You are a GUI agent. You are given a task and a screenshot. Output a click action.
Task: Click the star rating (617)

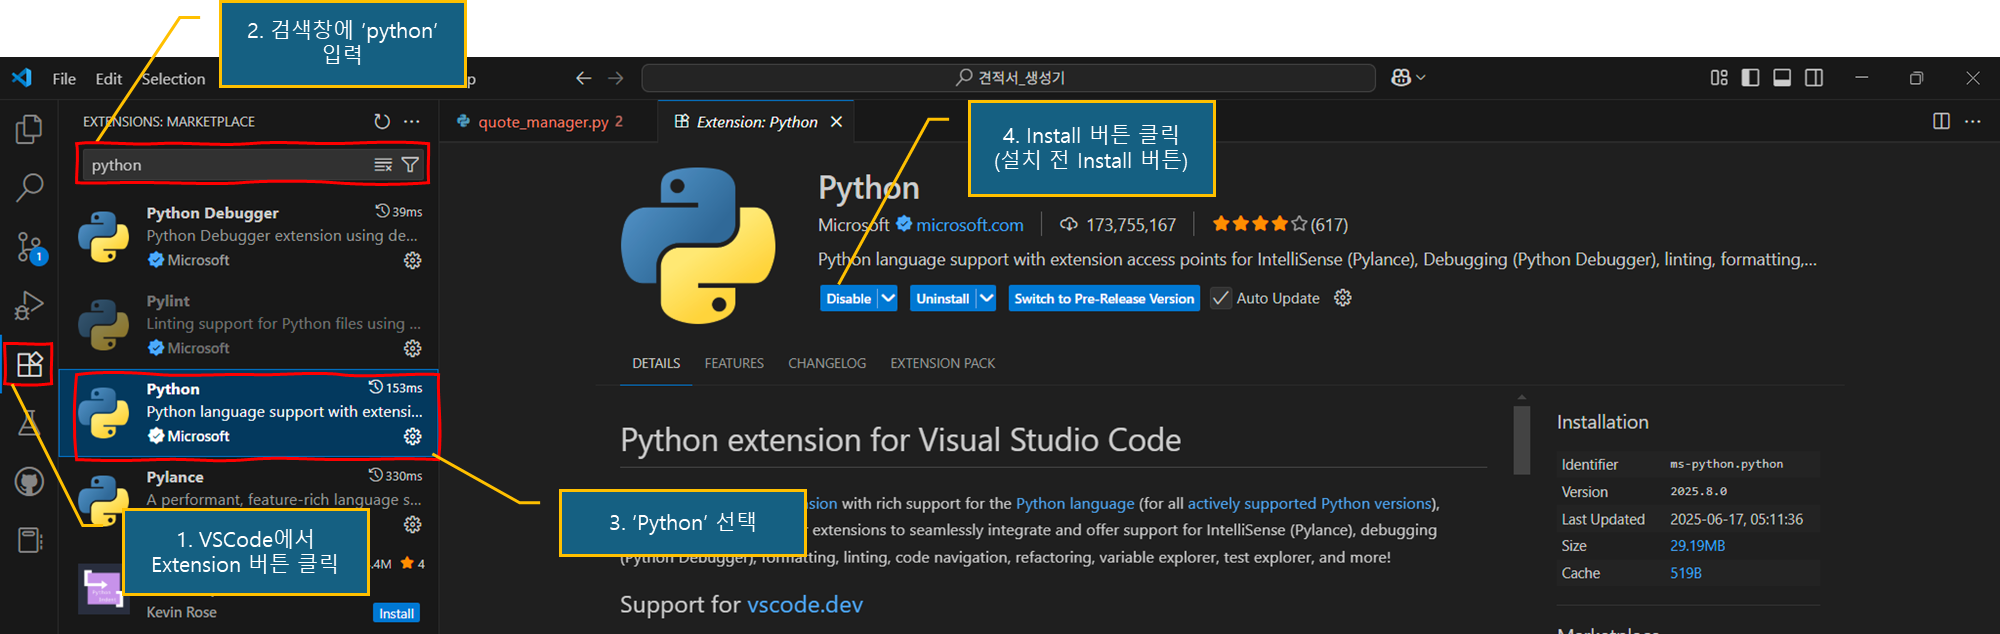pyautogui.click(x=1279, y=225)
